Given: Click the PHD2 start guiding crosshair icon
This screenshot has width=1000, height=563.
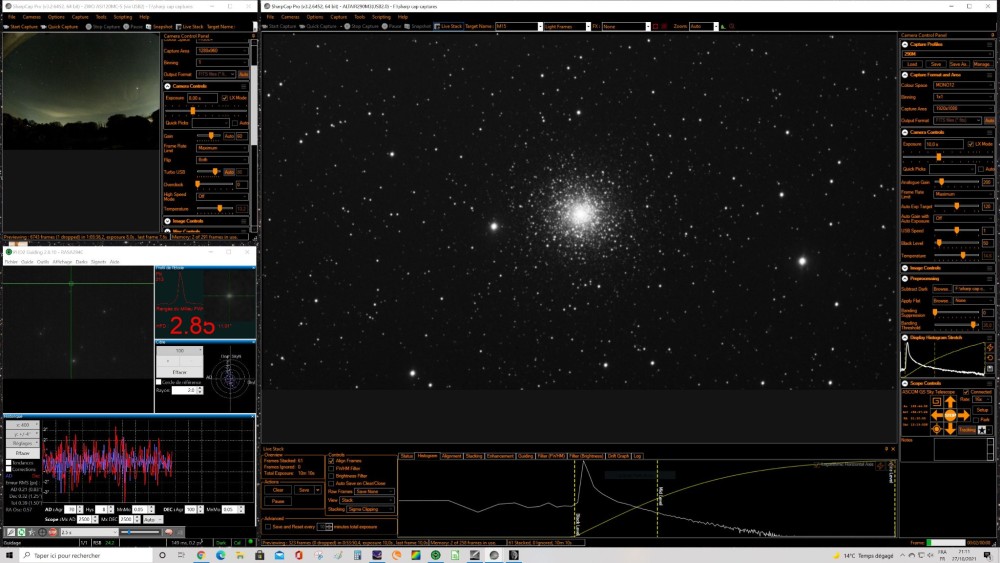Looking at the screenshot, I should pos(42,532).
